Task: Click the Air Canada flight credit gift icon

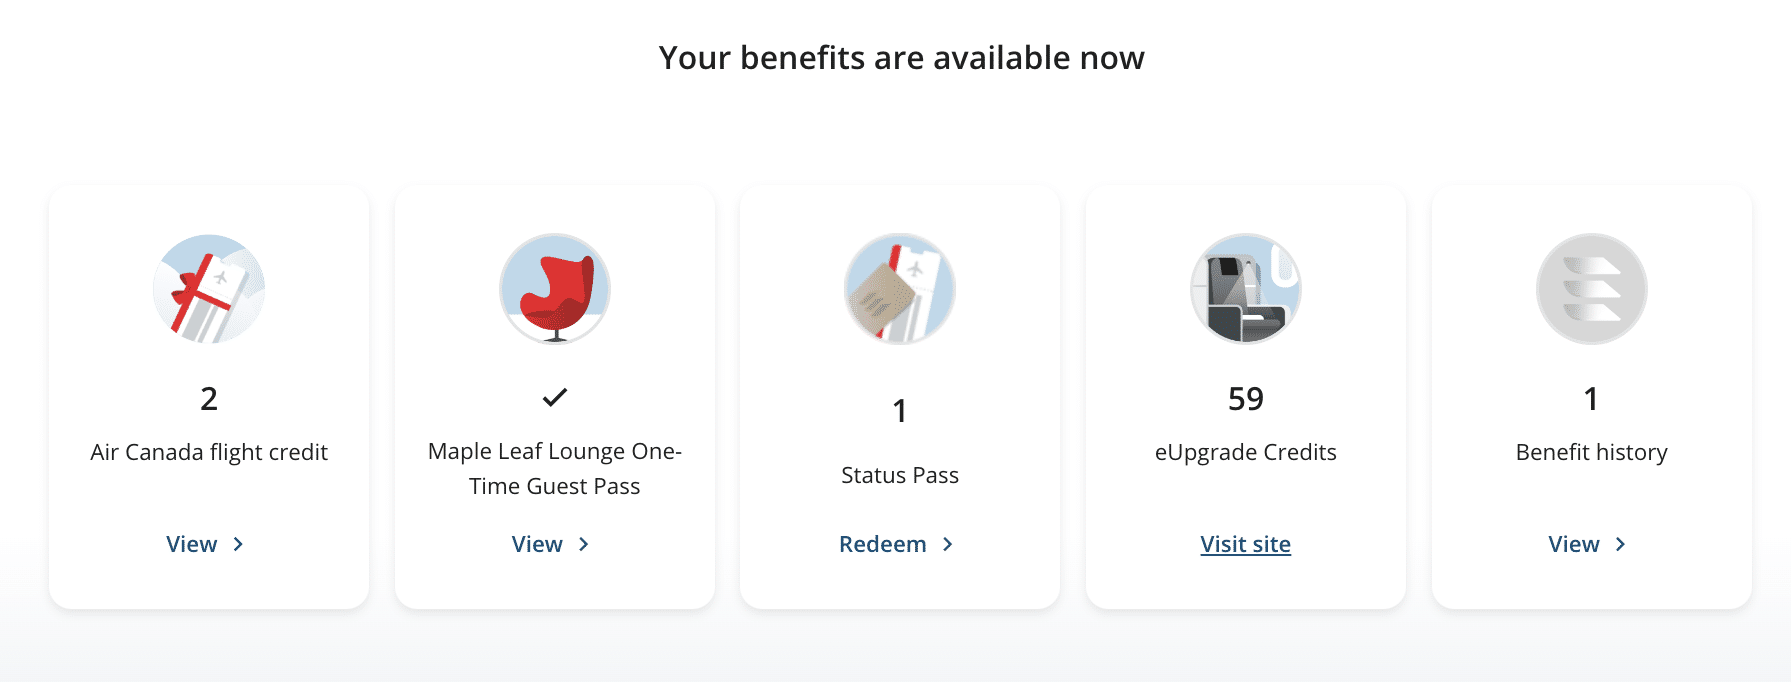Action: pos(209,289)
